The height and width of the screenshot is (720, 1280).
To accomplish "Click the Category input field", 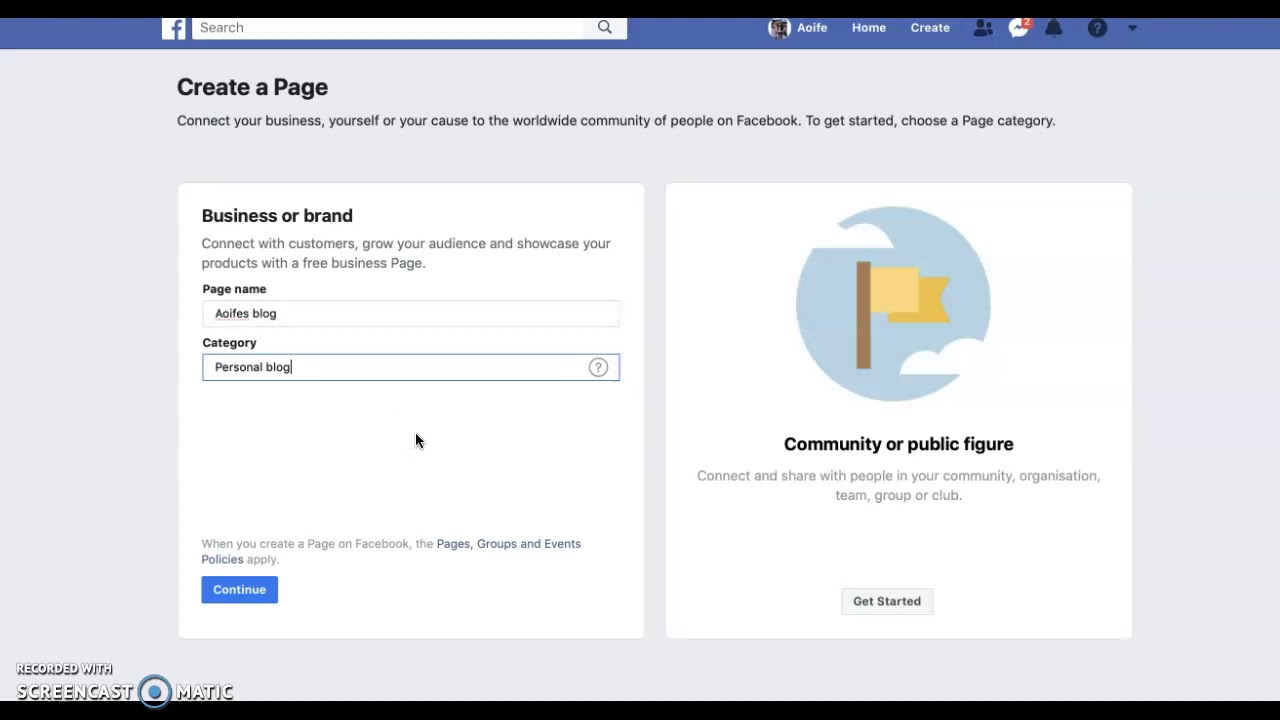I will pyautogui.click(x=411, y=367).
